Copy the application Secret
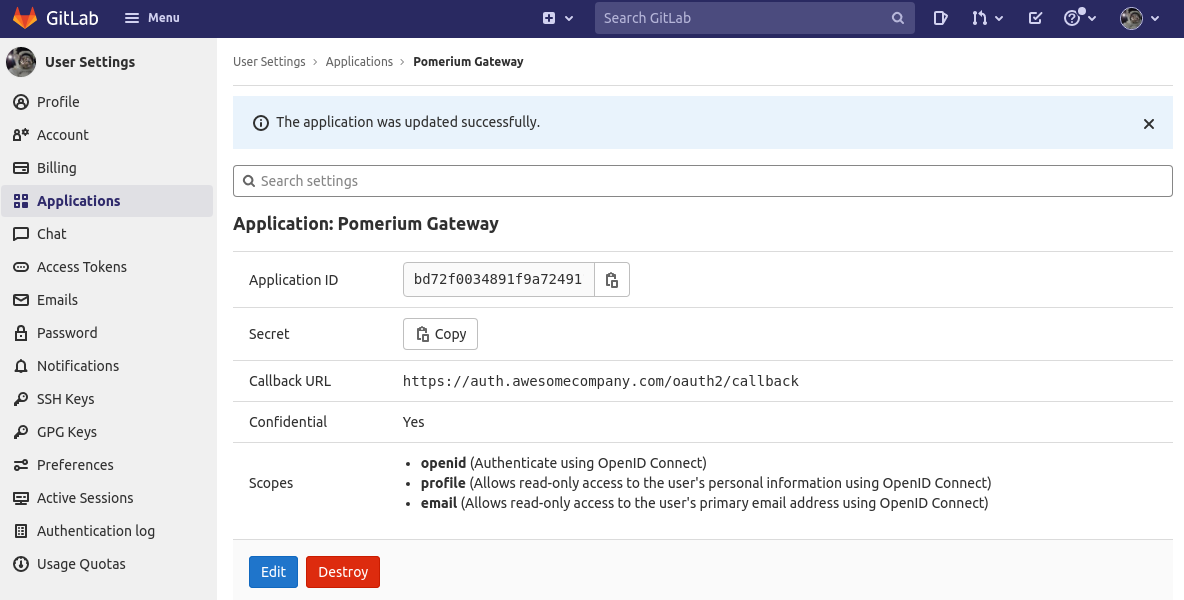The height and width of the screenshot is (600, 1184). click(440, 334)
